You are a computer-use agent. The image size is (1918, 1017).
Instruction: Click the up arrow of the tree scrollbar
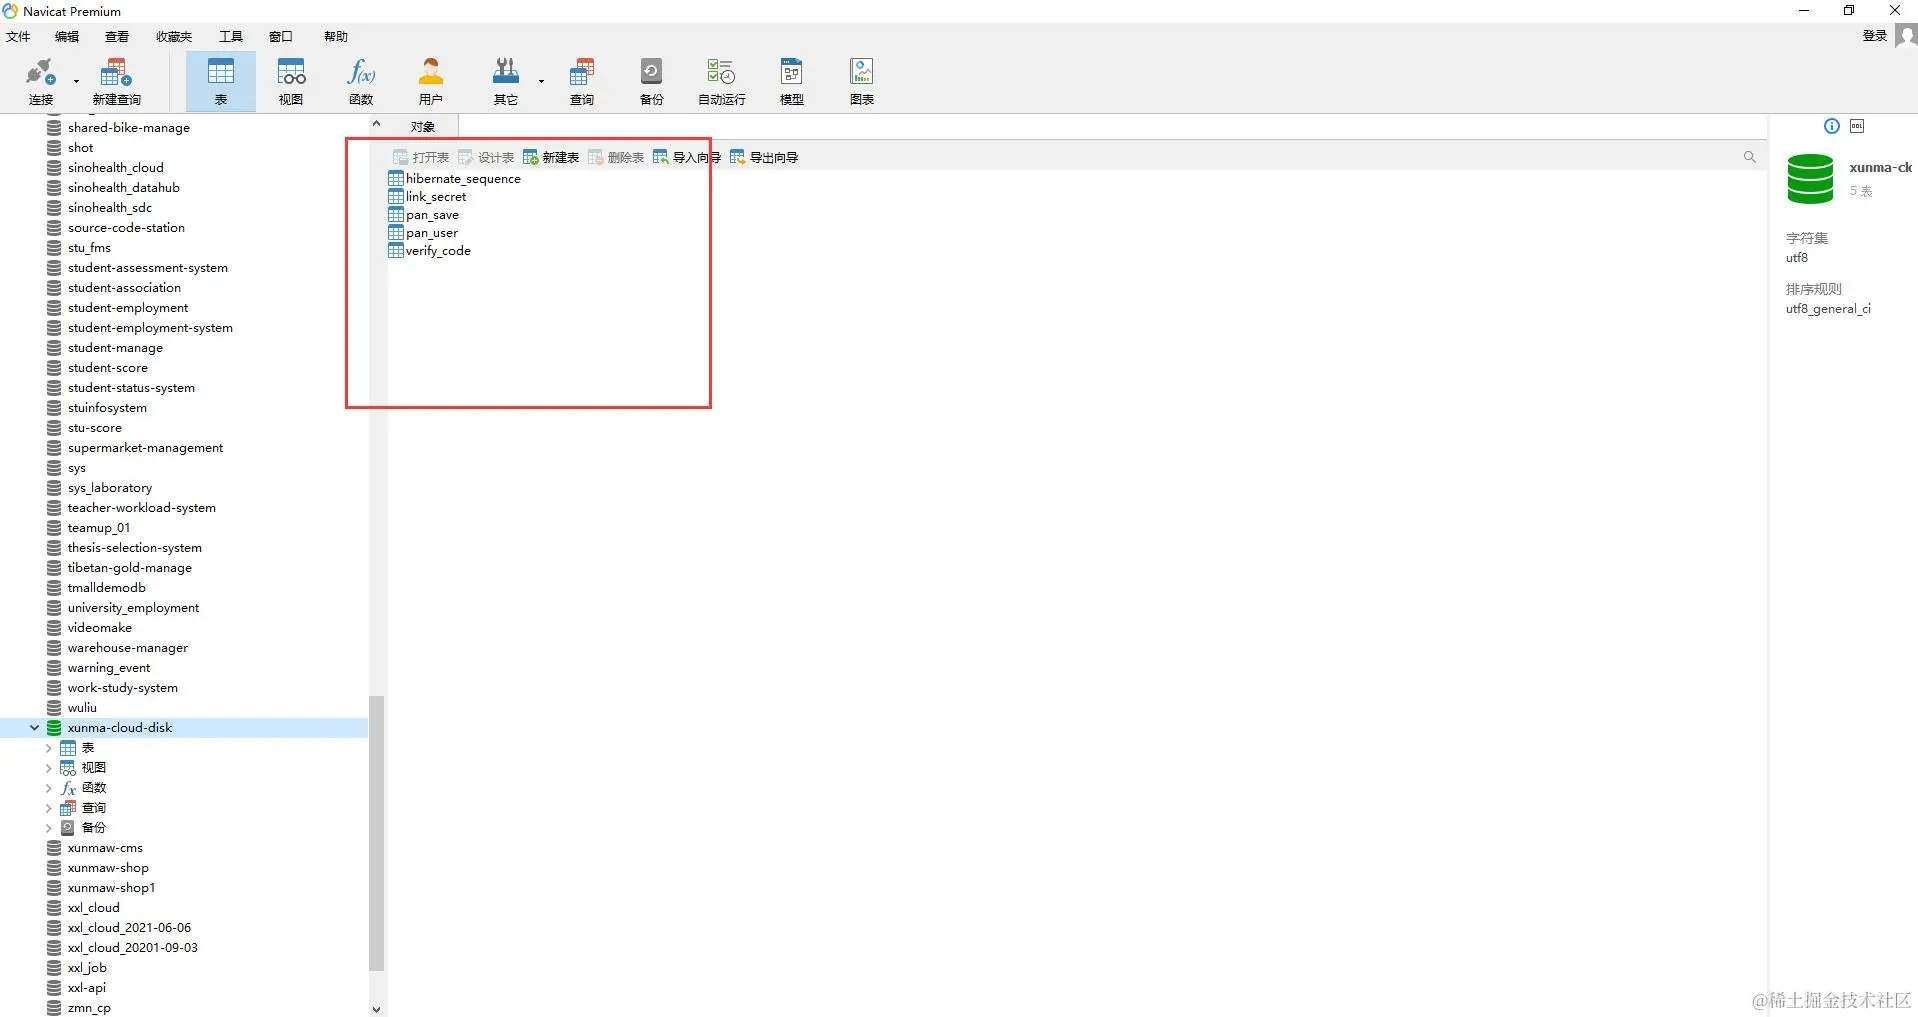pyautogui.click(x=376, y=124)
